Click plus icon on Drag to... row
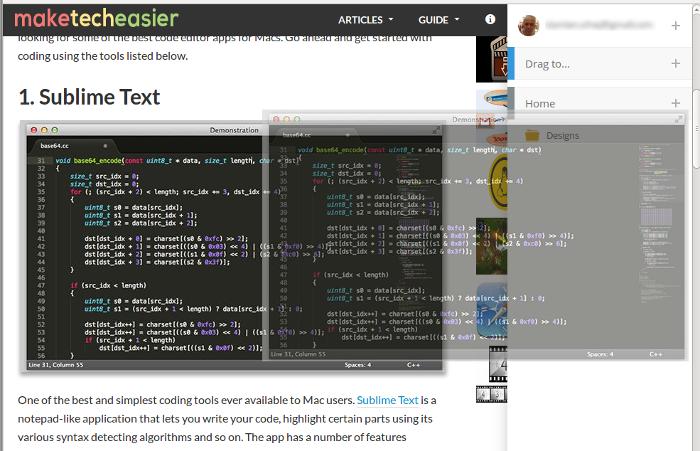 pos(675,63)
